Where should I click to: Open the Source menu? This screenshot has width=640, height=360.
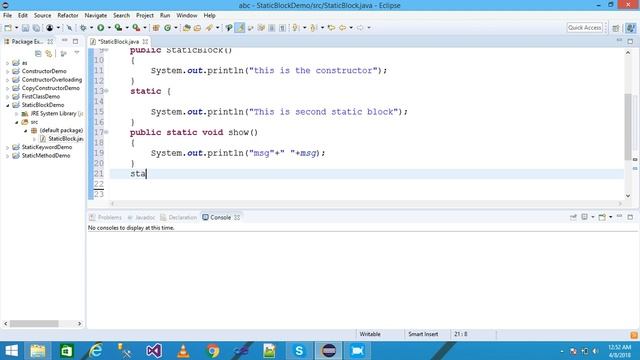click(42, 16)
